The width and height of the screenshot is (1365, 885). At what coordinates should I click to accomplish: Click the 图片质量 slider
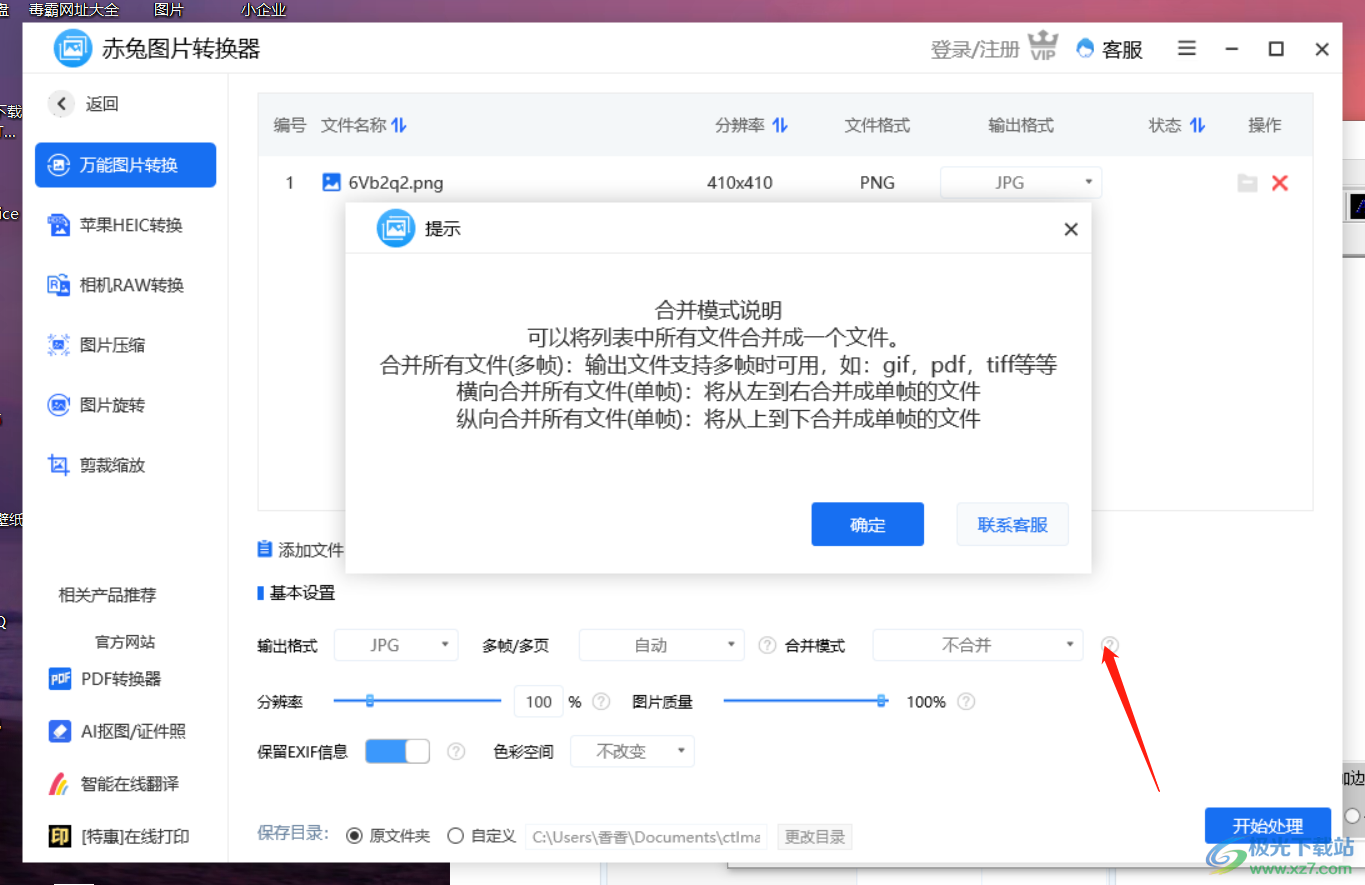805,701
